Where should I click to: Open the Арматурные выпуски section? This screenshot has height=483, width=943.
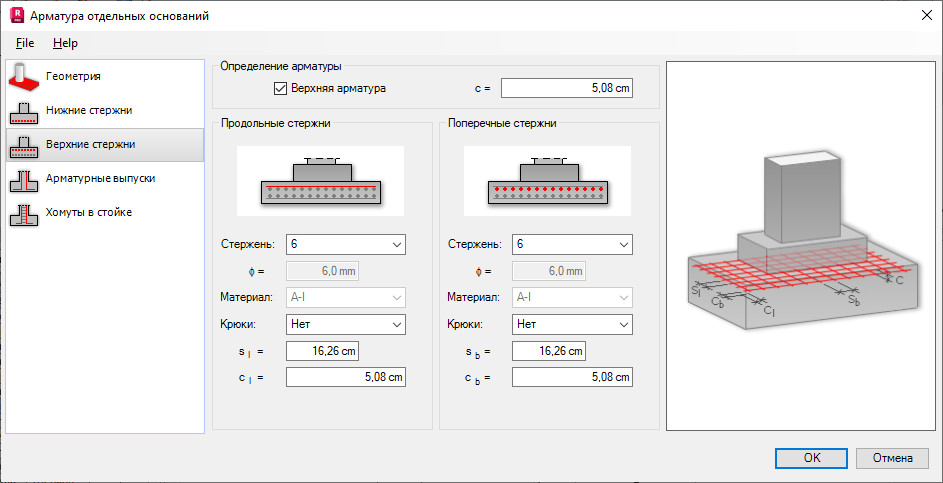[x=105, y=179]
